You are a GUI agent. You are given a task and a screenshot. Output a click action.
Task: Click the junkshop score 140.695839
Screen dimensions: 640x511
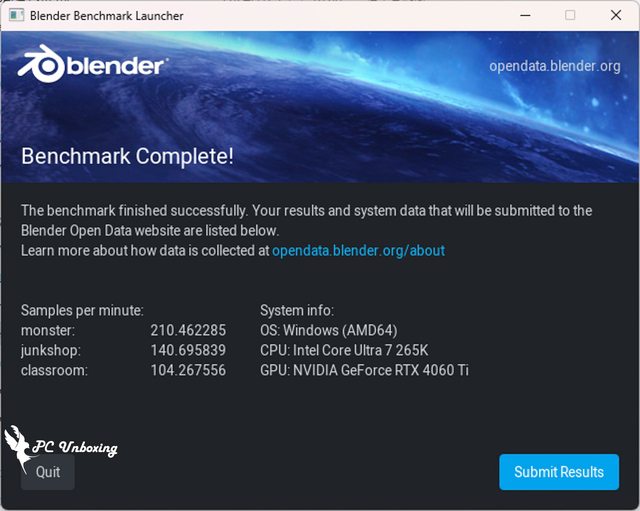(x=188, y=350)
